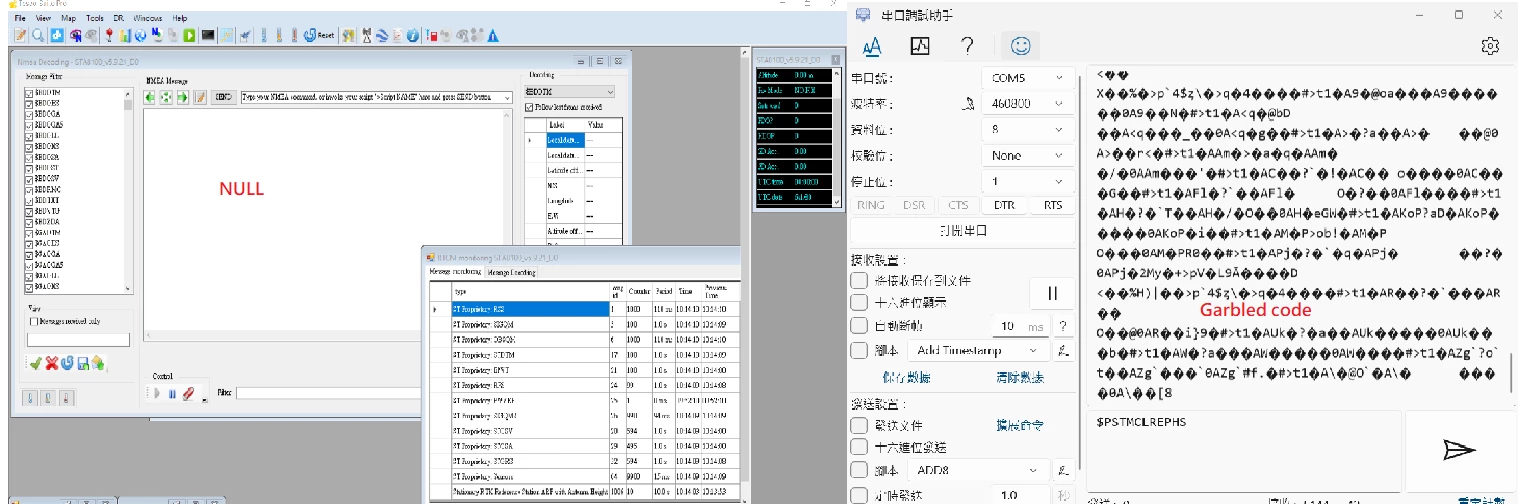The height and width of the screenshot is (504, 1518).
Task: Click the question mark help icon in serial assistant header
Action: pos(967,45)
